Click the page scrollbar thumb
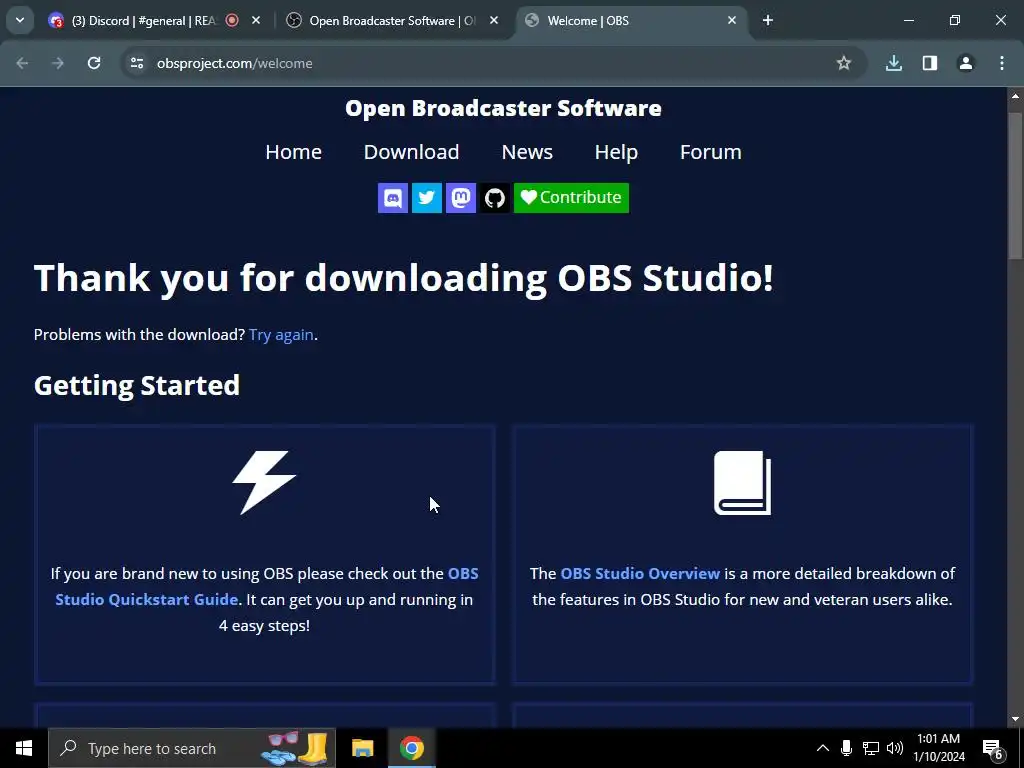The height and width of the screenshot is (768, 1024). pos(1016,185)
